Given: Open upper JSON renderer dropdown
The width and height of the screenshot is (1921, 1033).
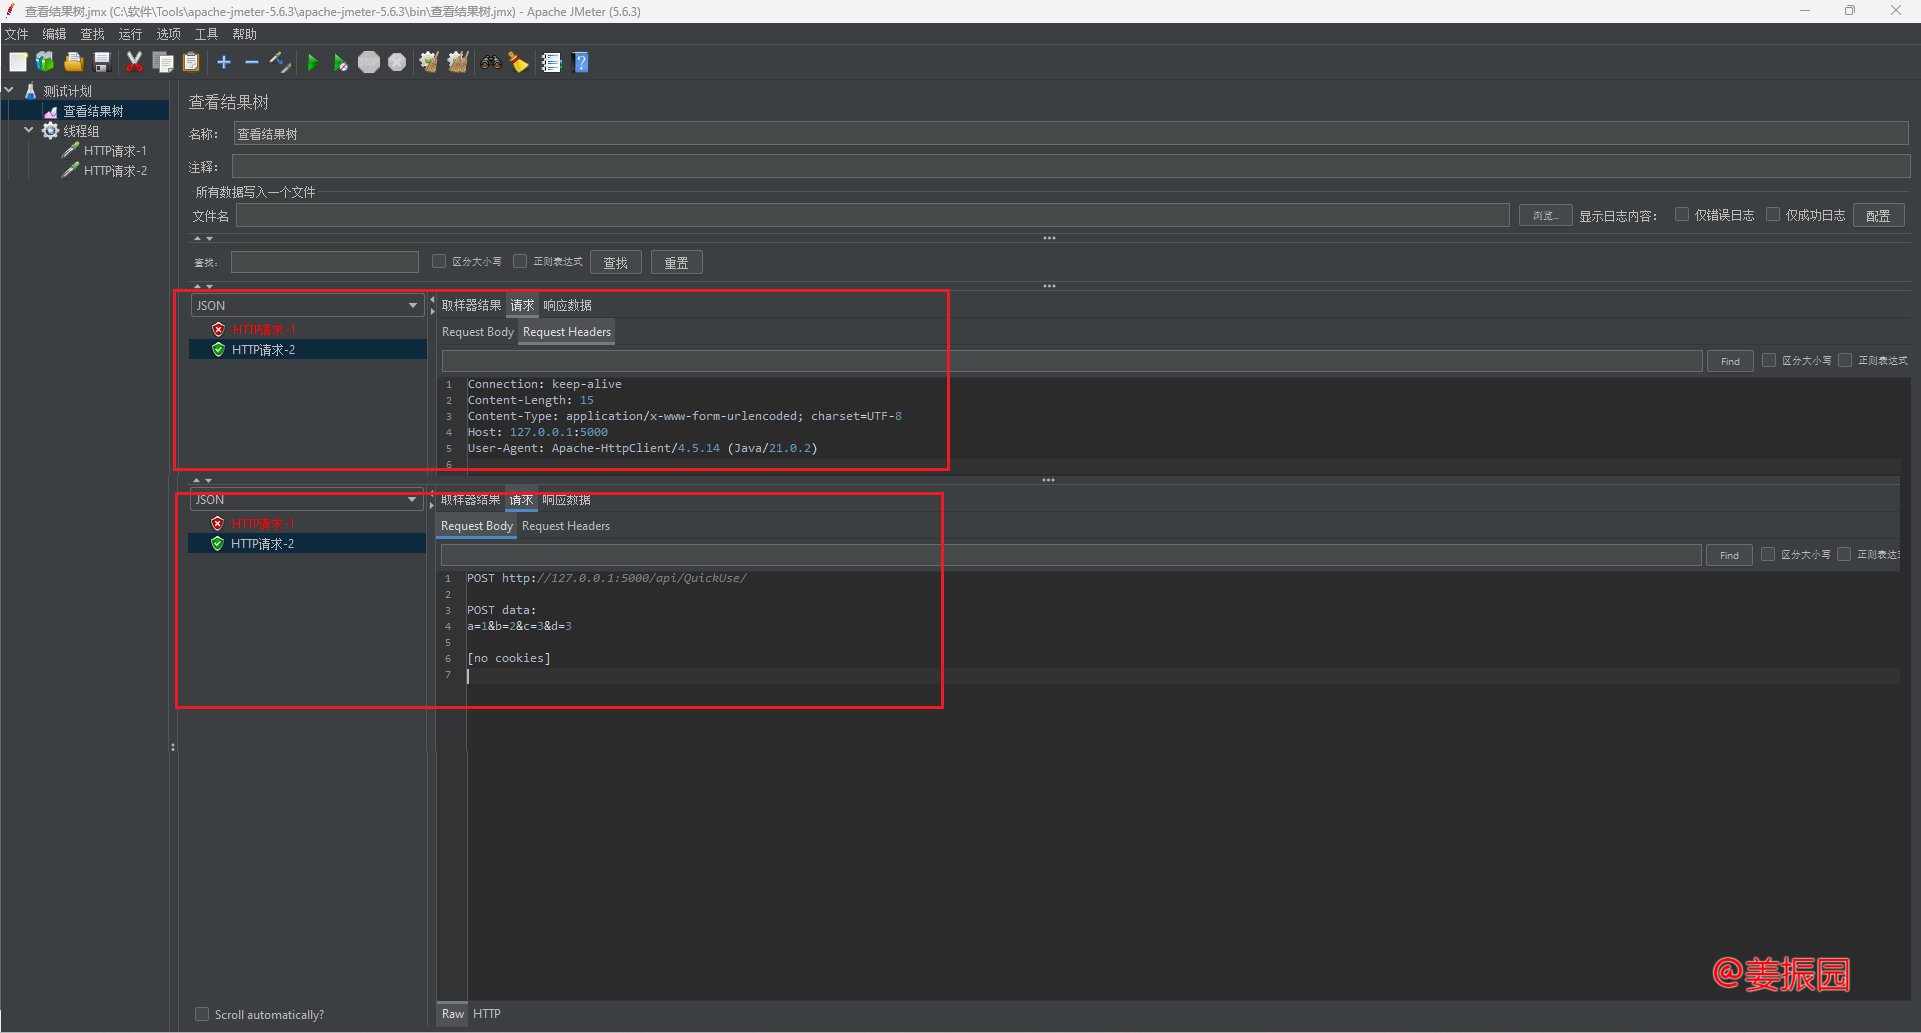Looking at the screenshot, I should click(307, 305).
